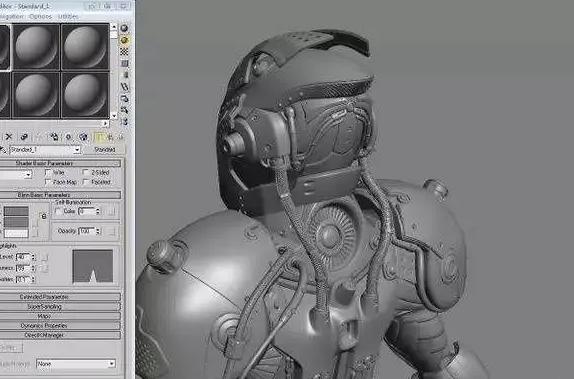Click the Make Material Copy icon
This screenshot has width=574, height=379.
[24, 137]
